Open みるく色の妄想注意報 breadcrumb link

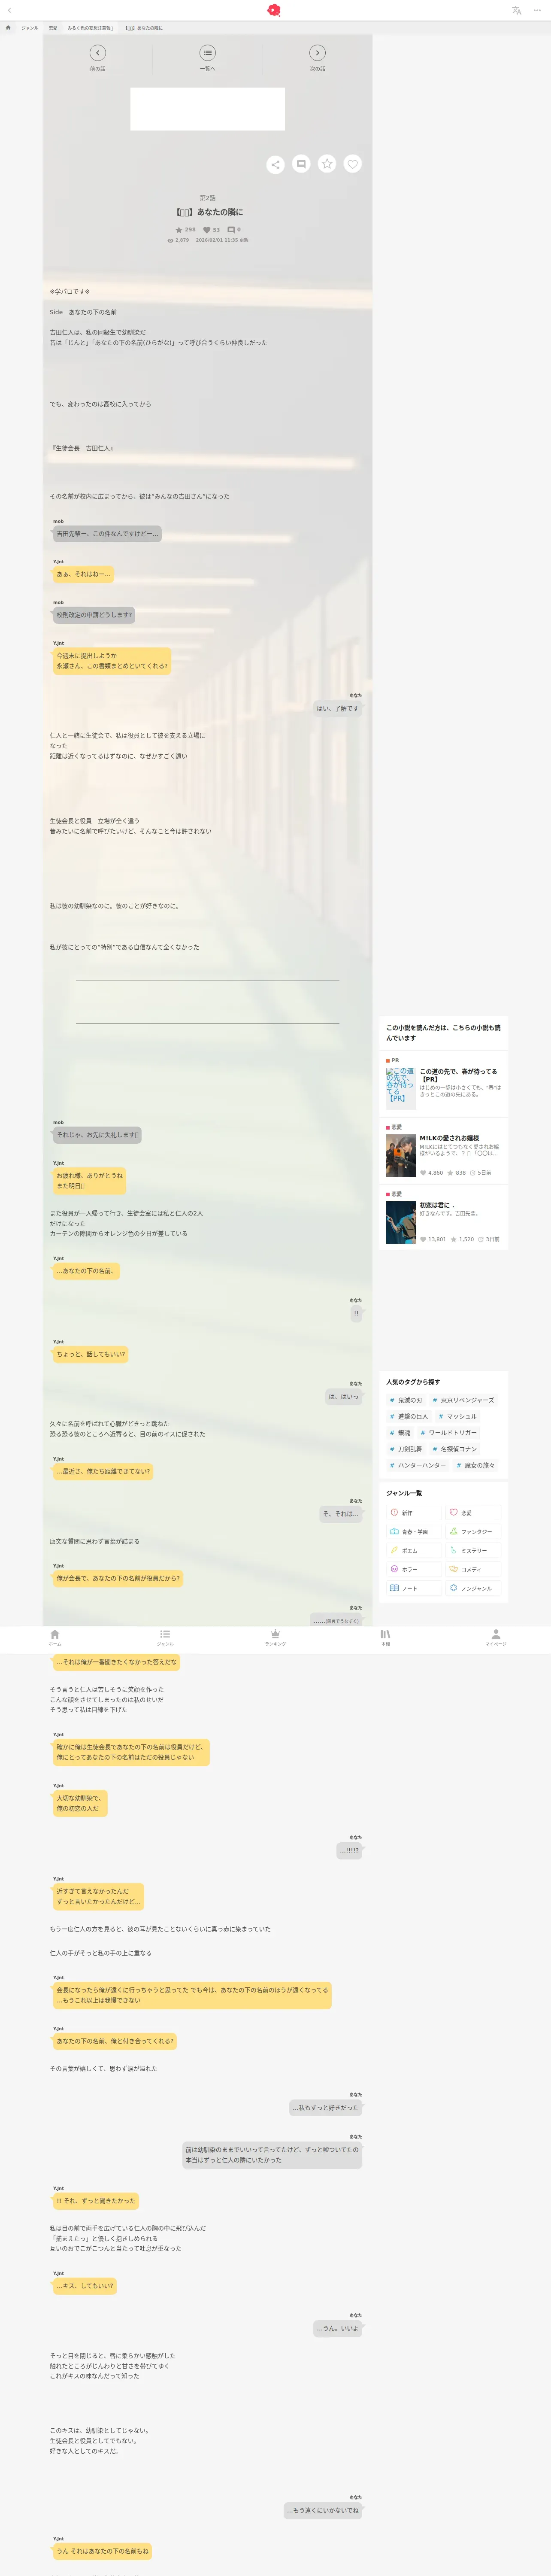point(90,28)
